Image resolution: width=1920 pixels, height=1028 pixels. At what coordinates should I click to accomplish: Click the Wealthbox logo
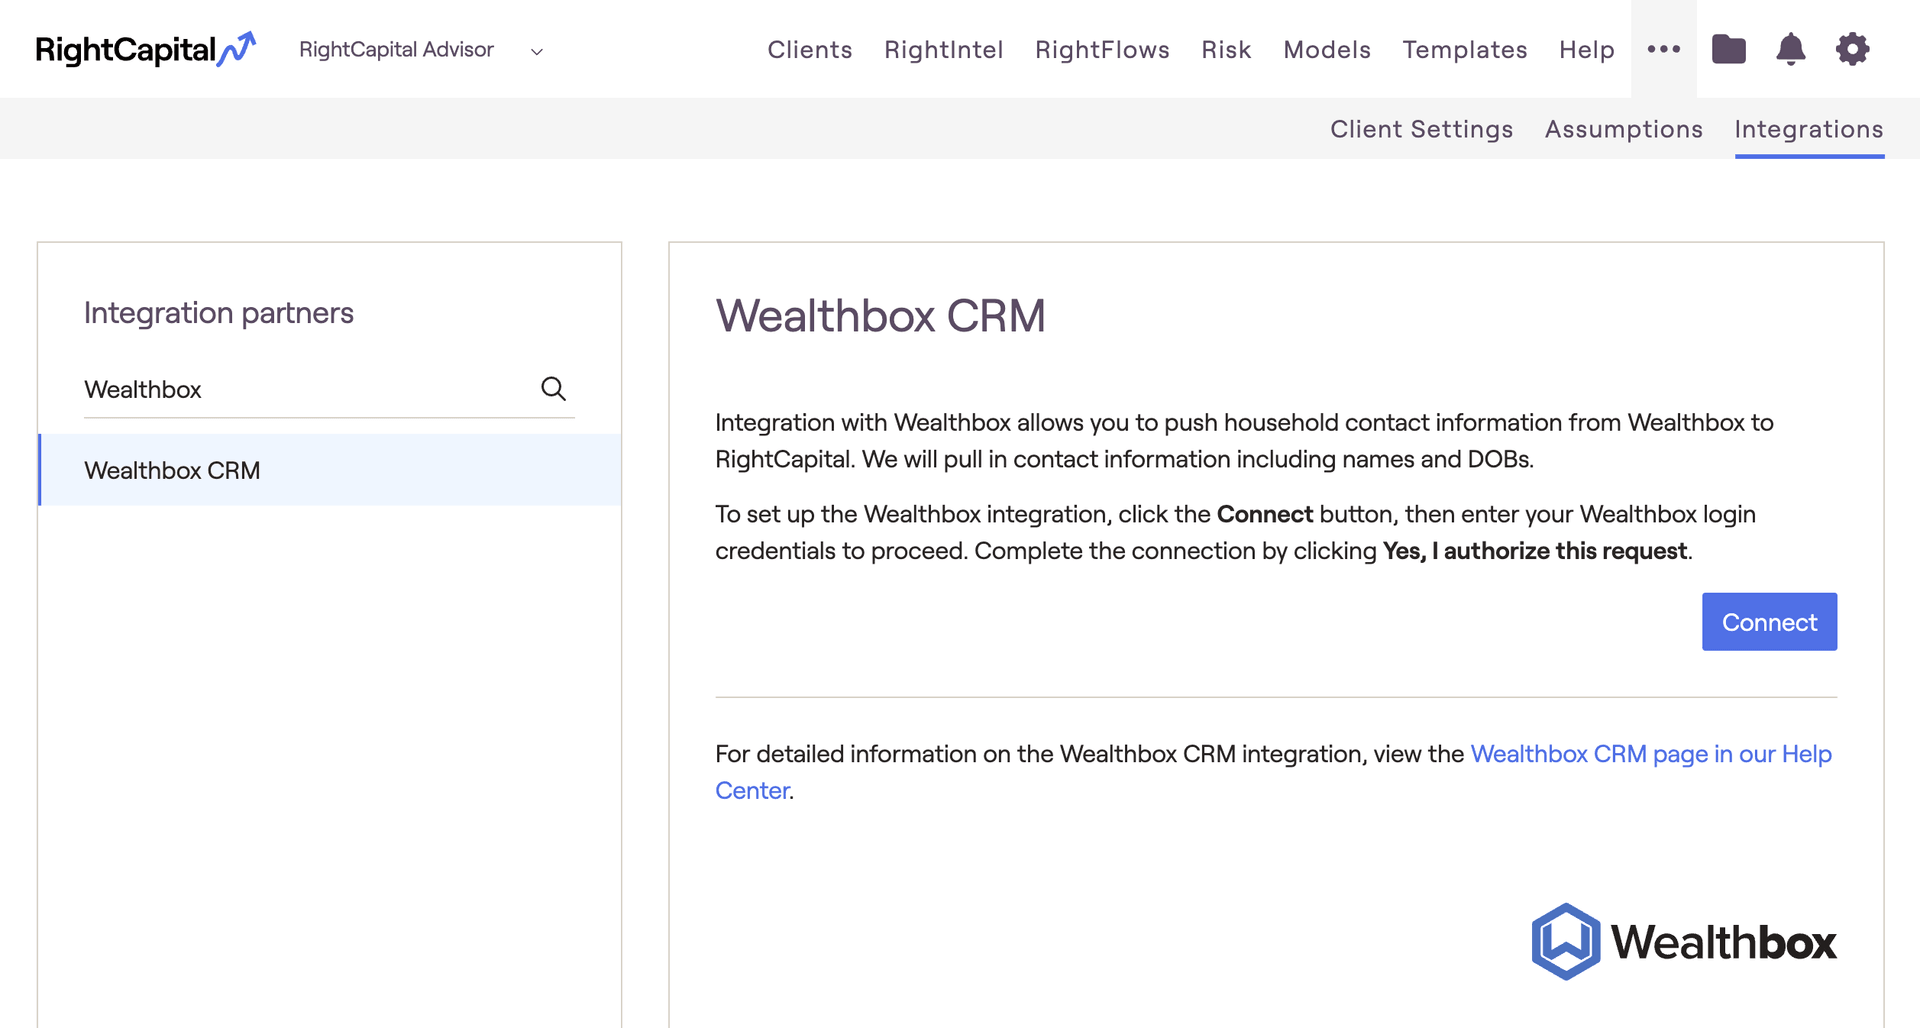(x=1684, y=942)
